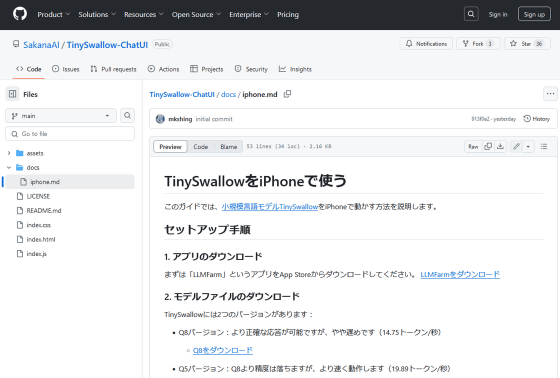Open the Security tab
The height and width of the screenshot is (378, 560).
click(251, 69)
